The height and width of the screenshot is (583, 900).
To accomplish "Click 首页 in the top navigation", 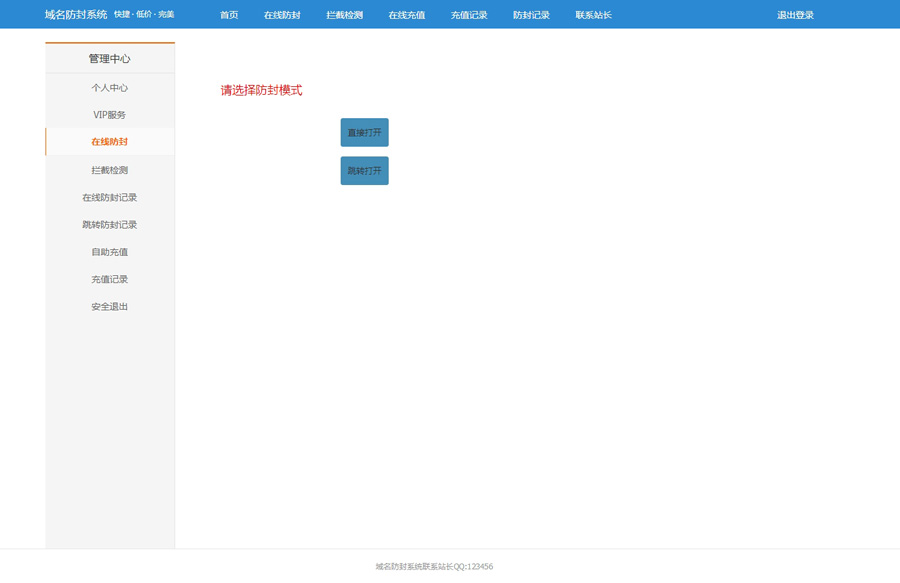I will (x=229, y=15).
